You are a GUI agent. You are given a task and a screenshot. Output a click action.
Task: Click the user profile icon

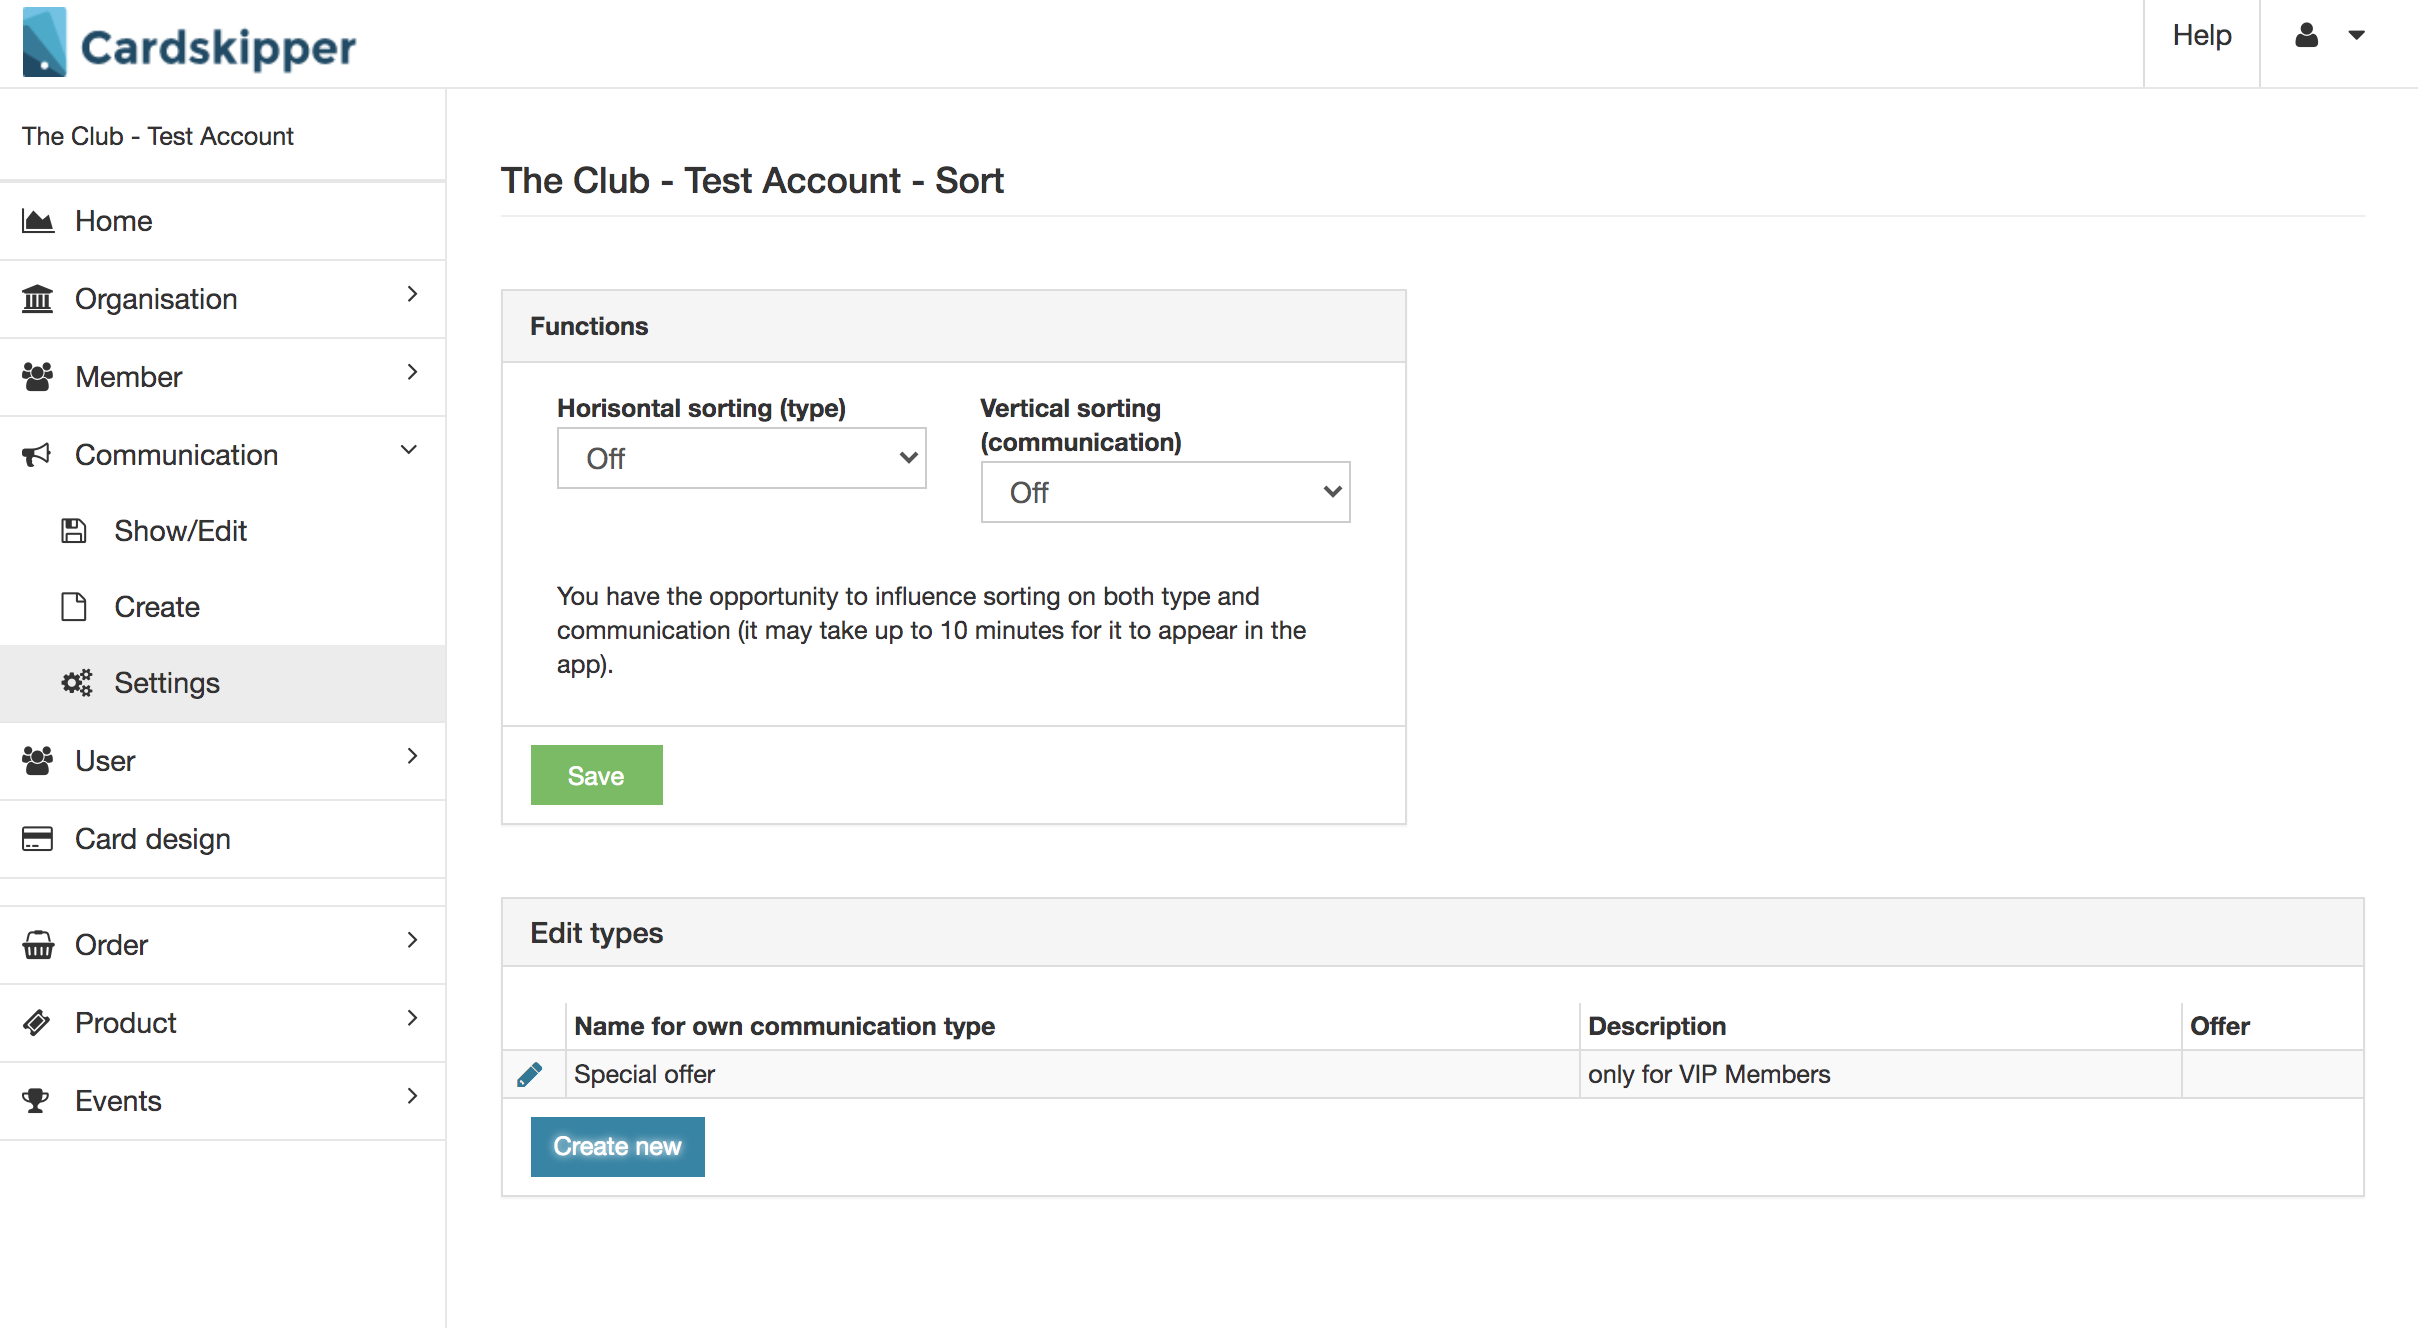[x=2307, y=36]
